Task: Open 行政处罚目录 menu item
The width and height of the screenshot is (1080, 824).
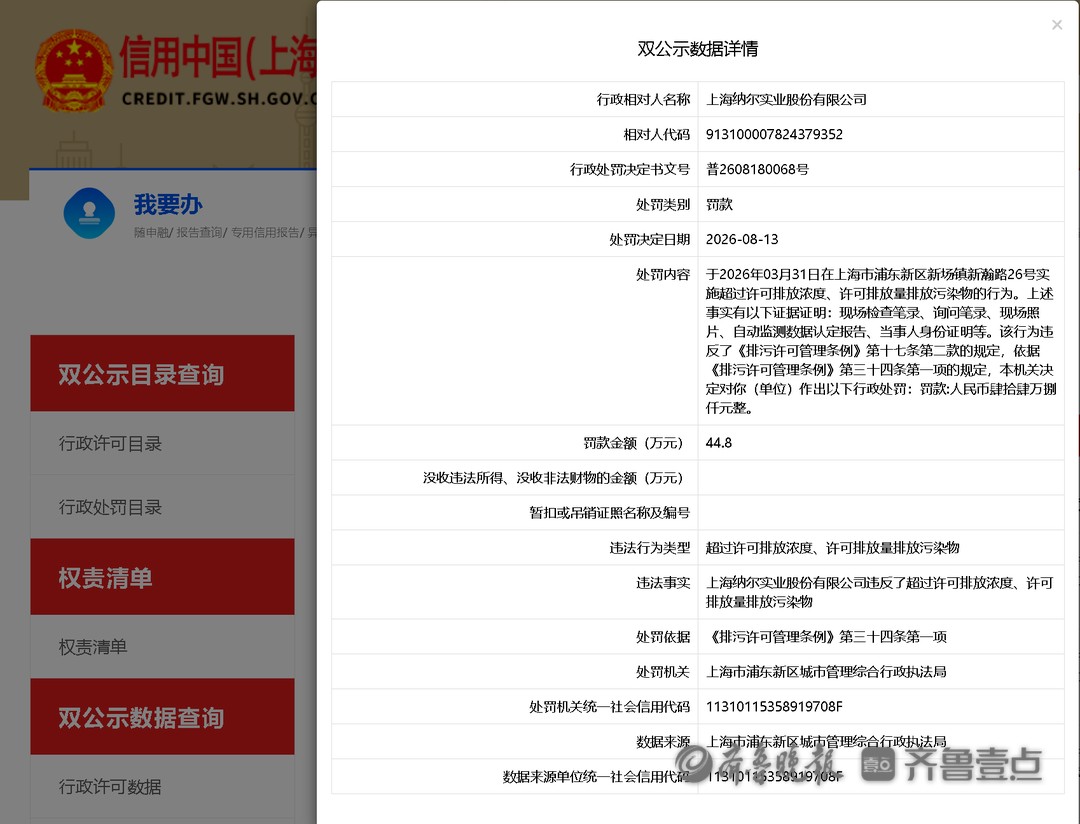Action: tap(110, 507)
